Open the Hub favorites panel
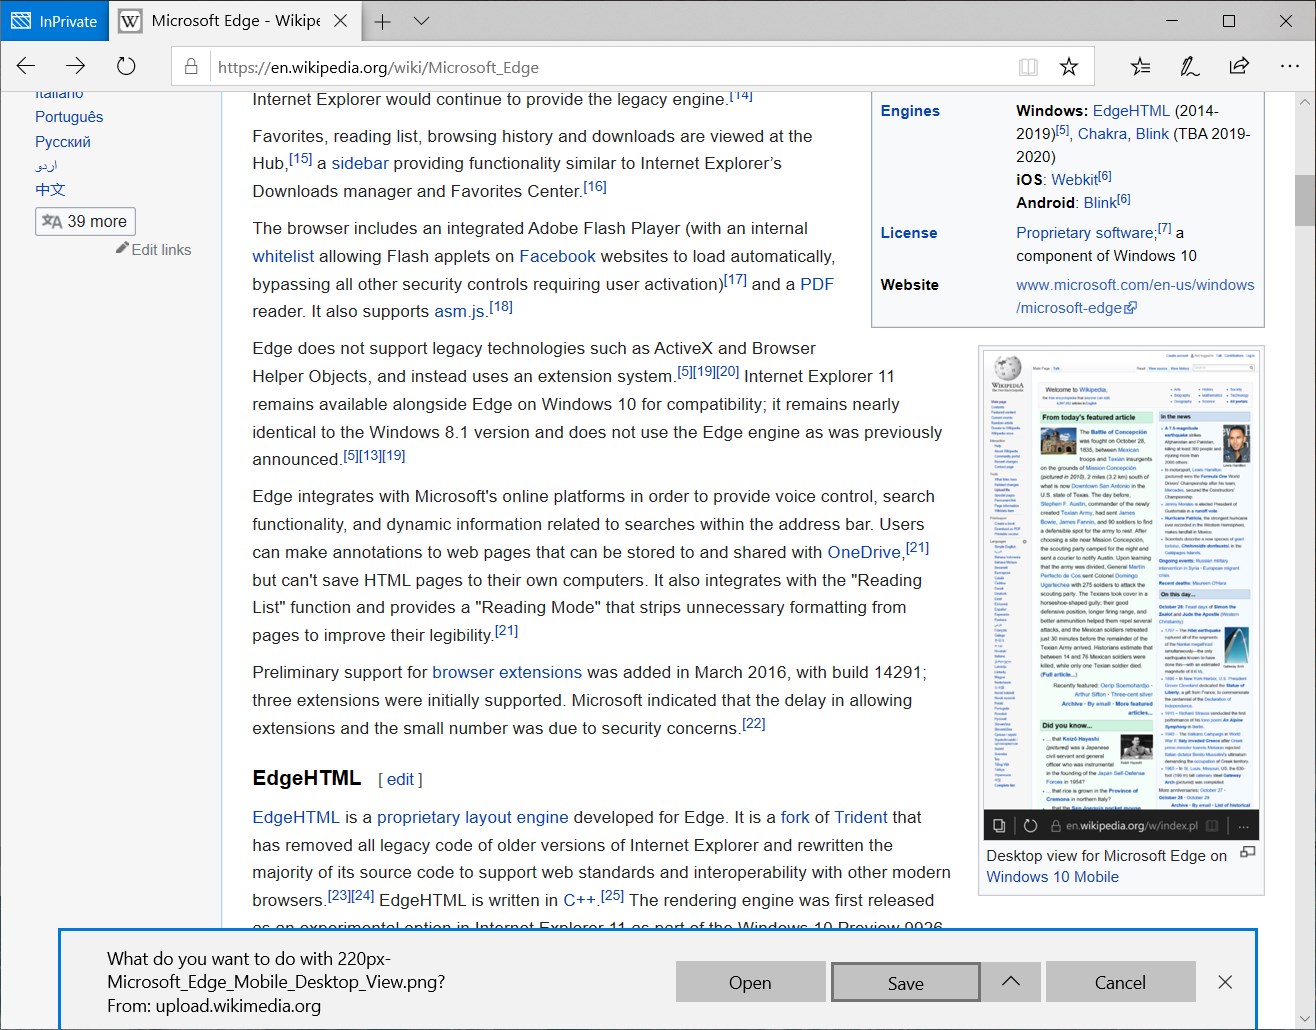 point(1140,67)
